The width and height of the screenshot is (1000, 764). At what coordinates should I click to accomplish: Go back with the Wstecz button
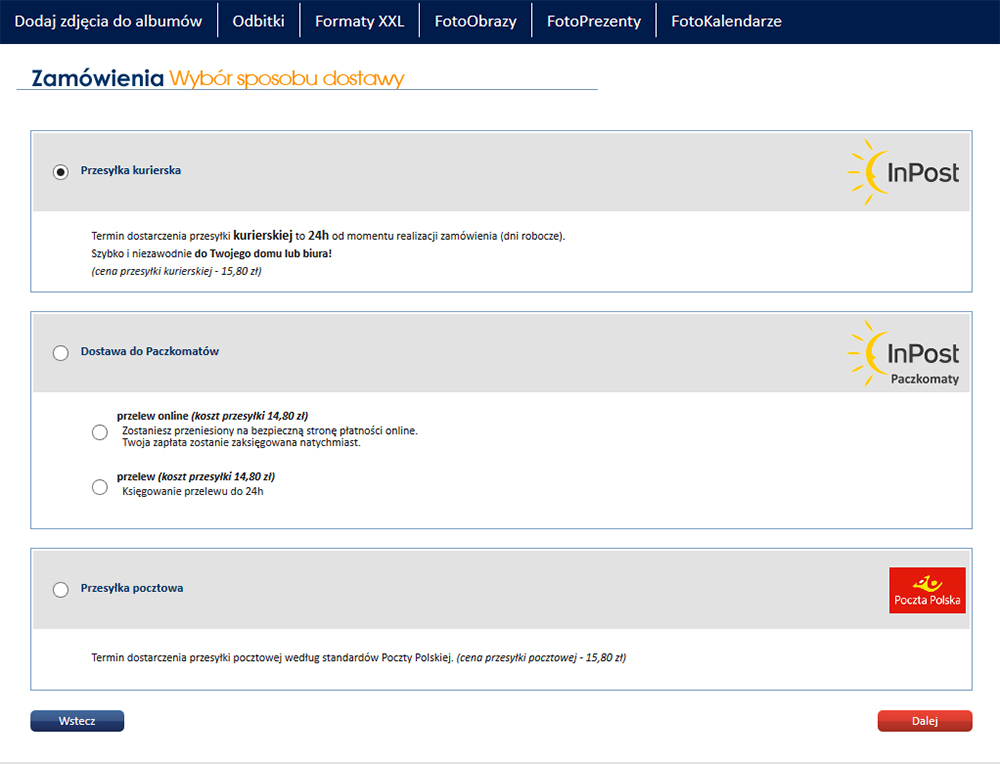click(77, 721)
